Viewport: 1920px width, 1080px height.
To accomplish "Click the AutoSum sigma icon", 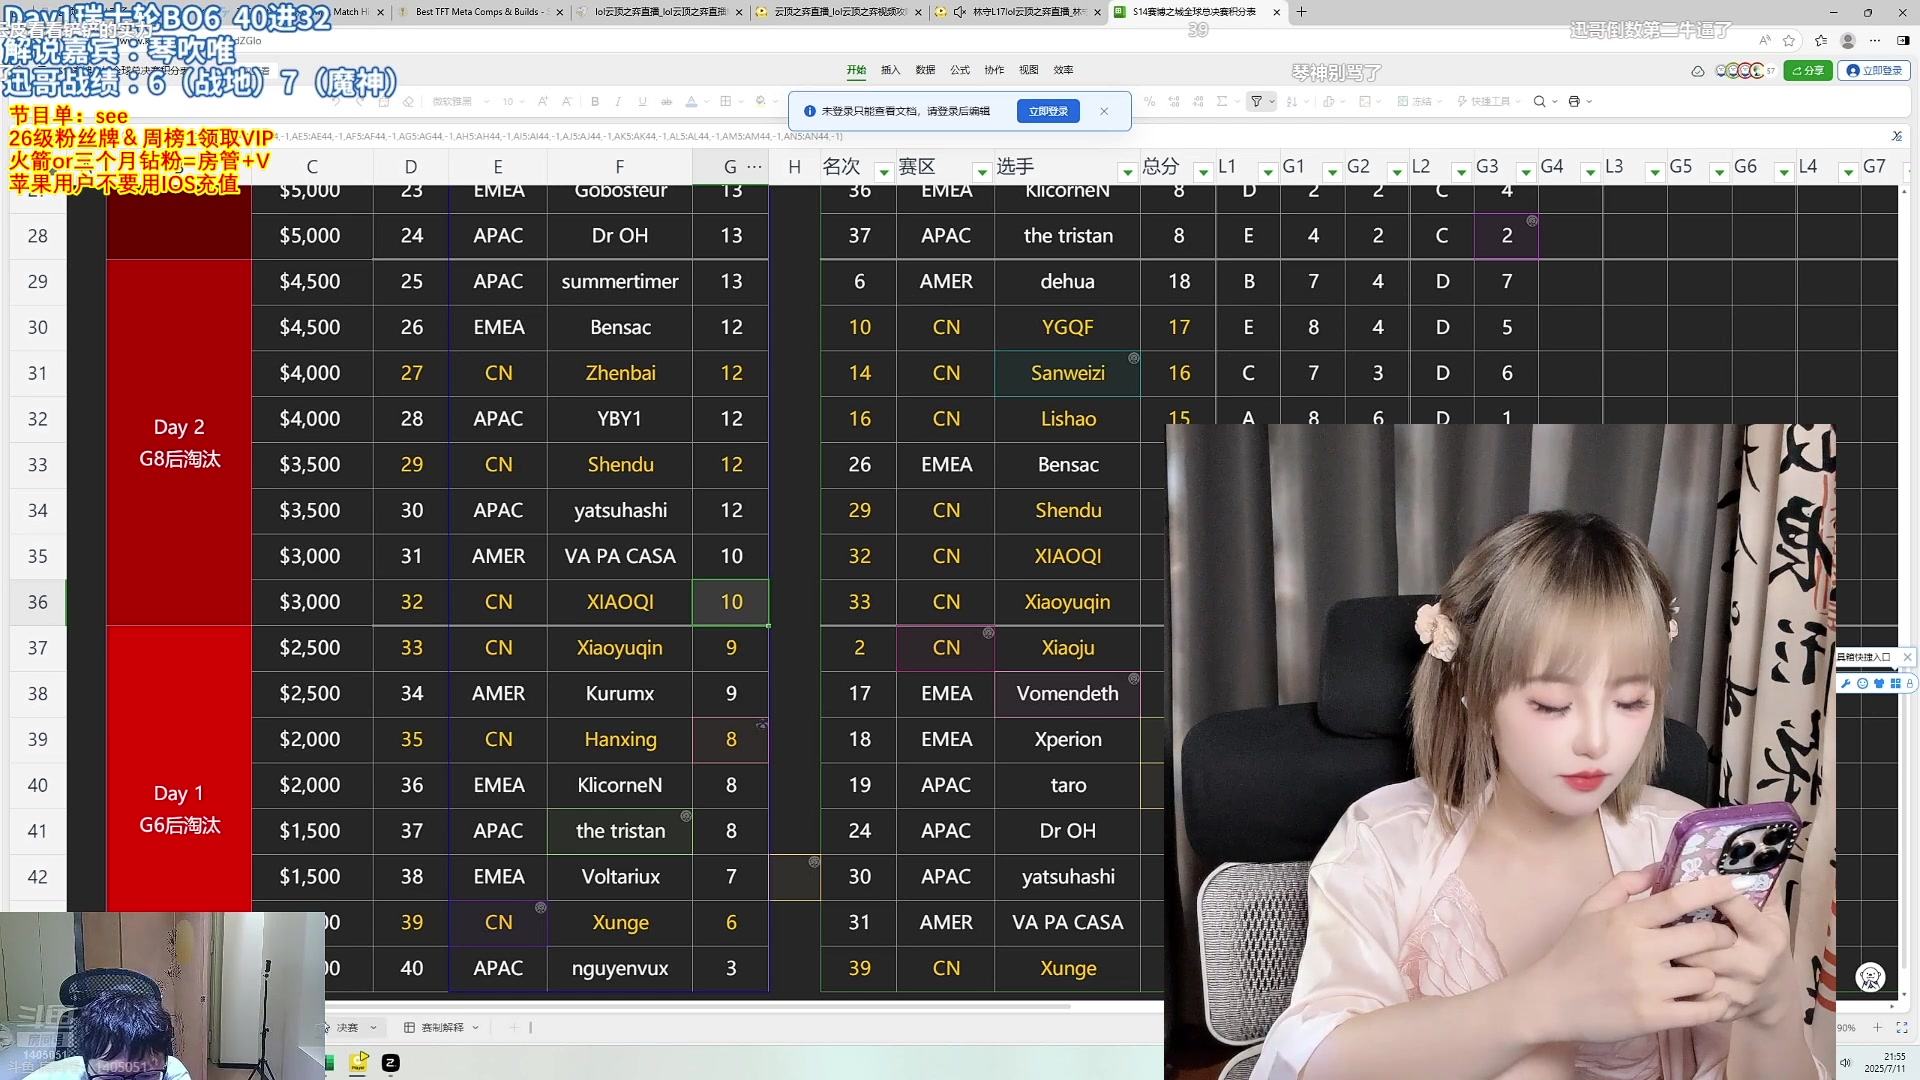I will [x=1222, y=101].
